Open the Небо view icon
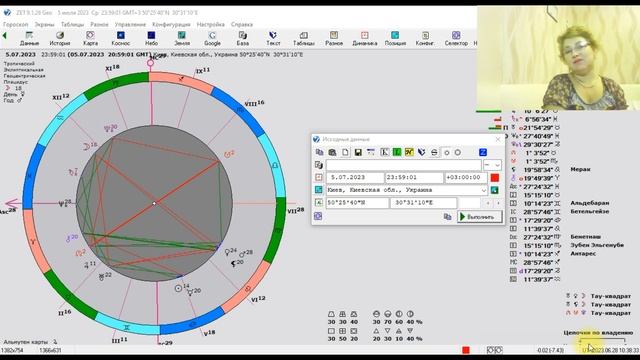This screenshot has height=360, width=640. pos(151,38)
